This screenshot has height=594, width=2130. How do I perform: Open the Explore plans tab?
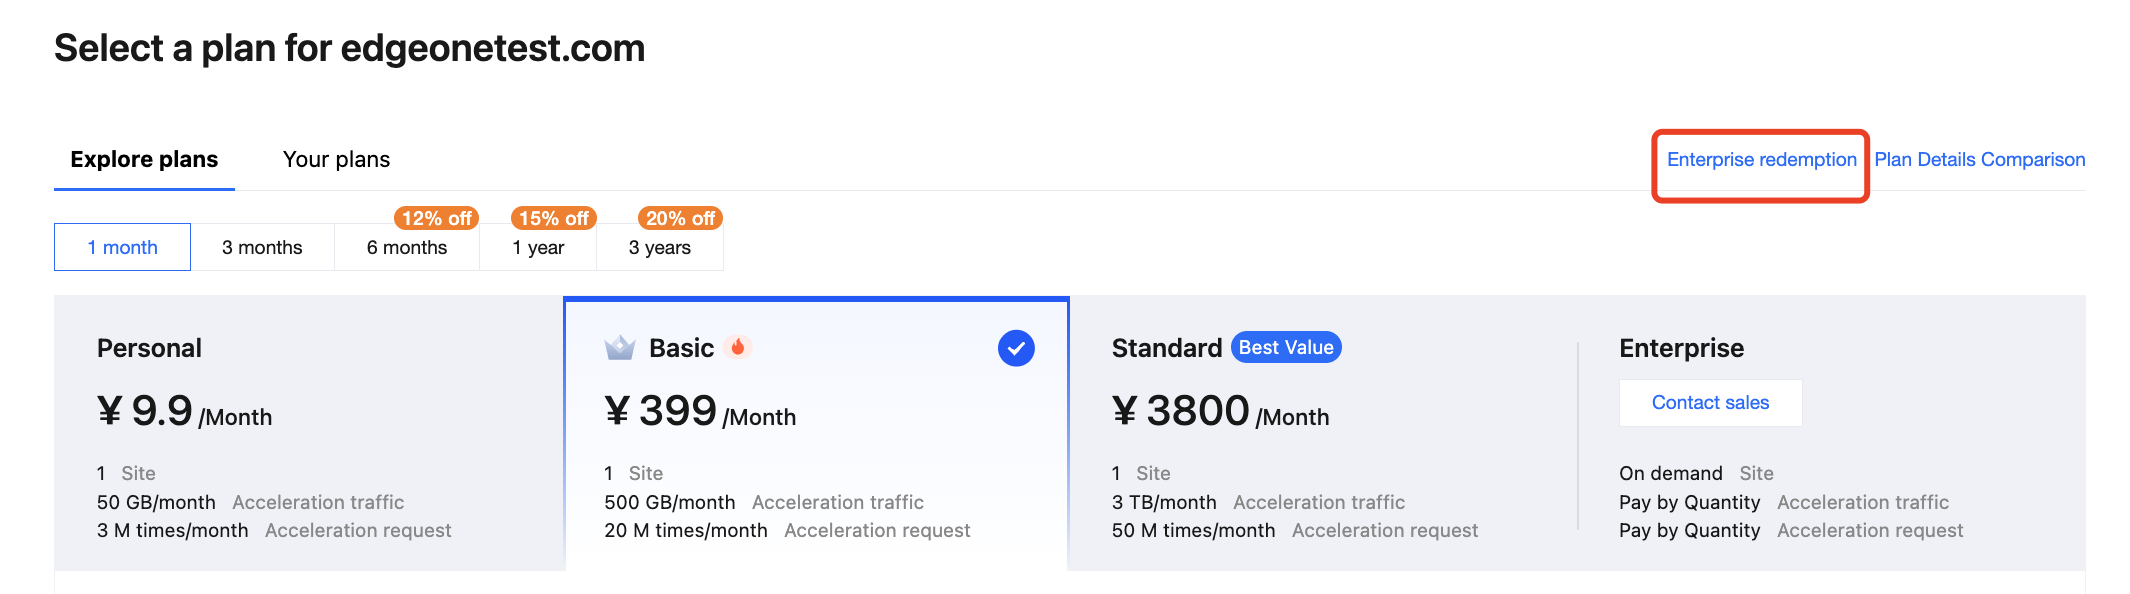click(x=144, y=160)
